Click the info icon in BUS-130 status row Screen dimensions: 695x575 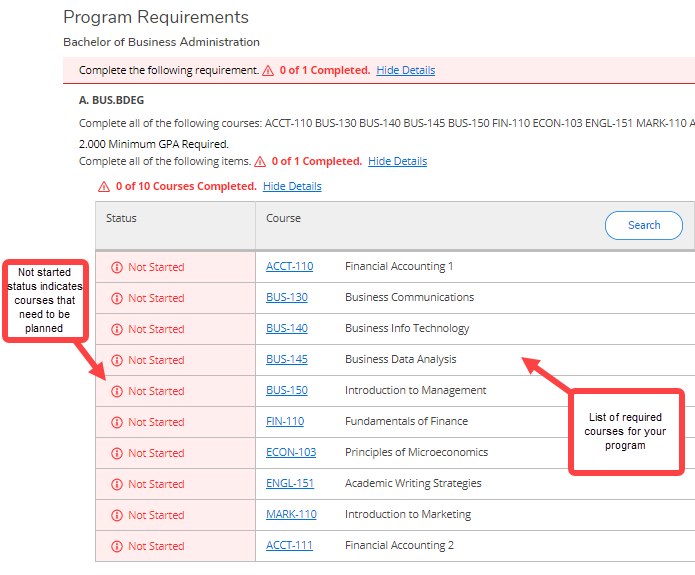117,298
